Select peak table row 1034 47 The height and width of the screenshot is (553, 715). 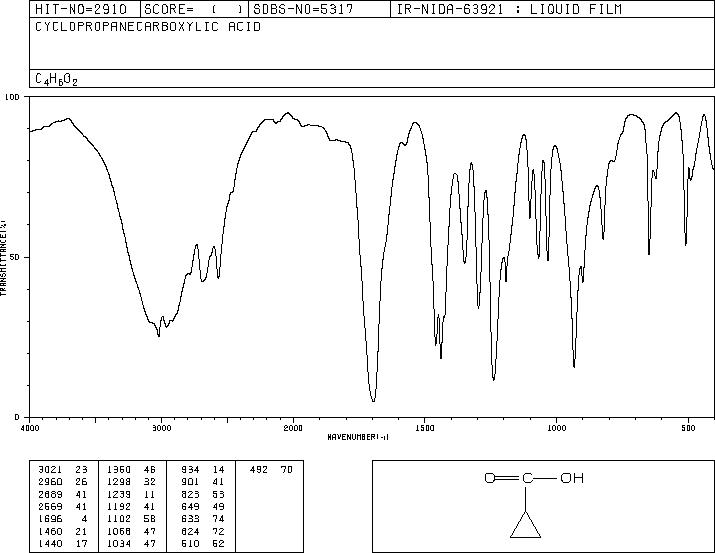click(x=131, y=544)
